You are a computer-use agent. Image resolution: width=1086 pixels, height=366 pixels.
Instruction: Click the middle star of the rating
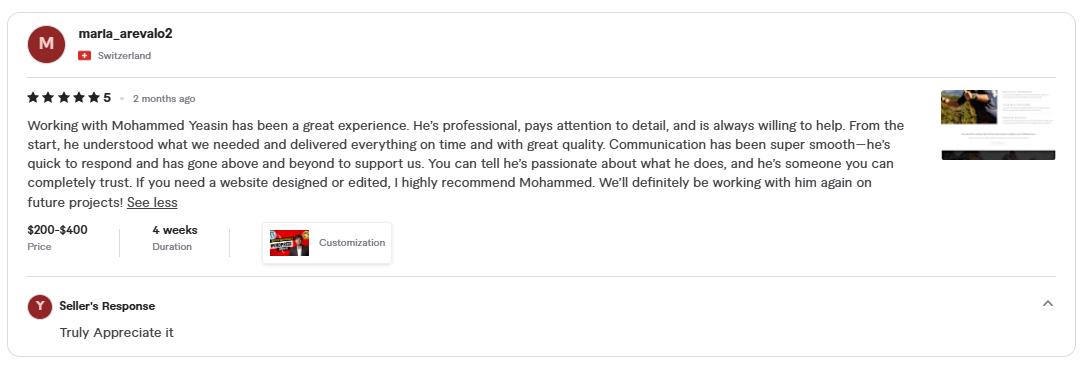(x=64, y=98)
